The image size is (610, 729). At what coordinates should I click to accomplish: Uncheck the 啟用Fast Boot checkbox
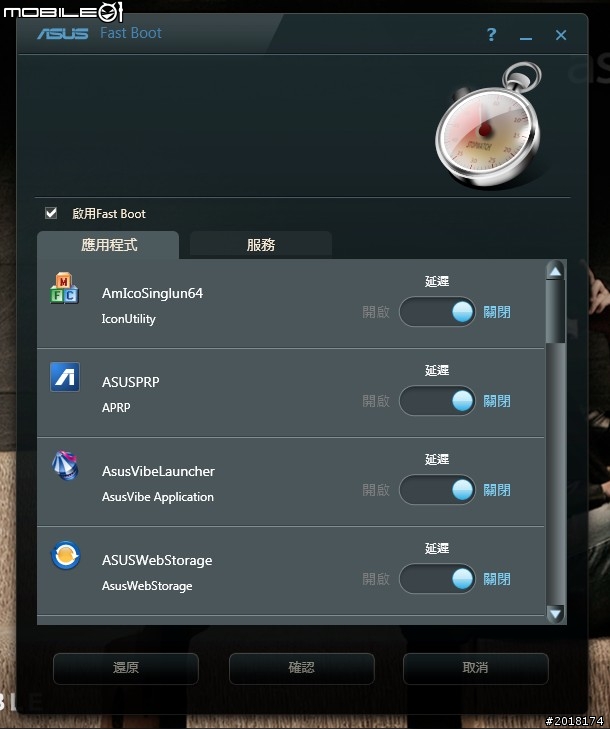(x=51, y=213)
